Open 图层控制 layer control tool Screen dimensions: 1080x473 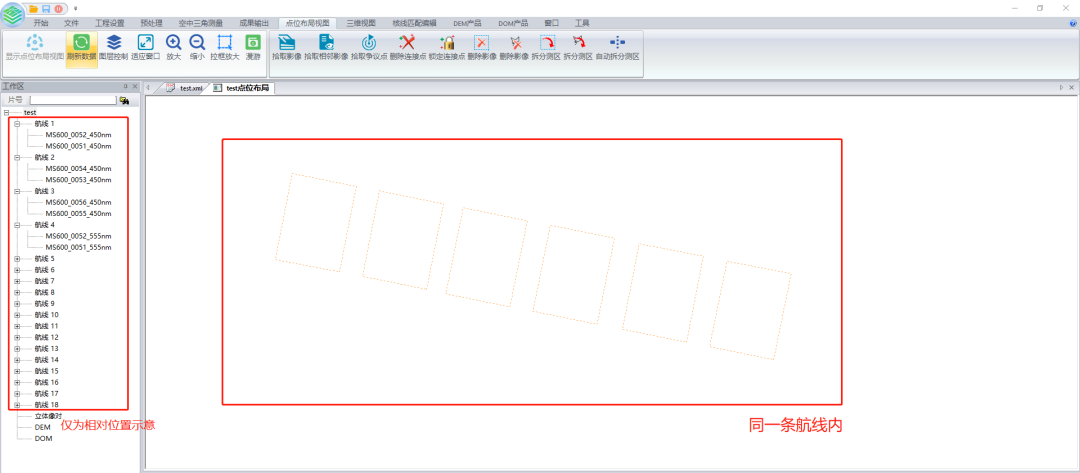coord(114,46)
